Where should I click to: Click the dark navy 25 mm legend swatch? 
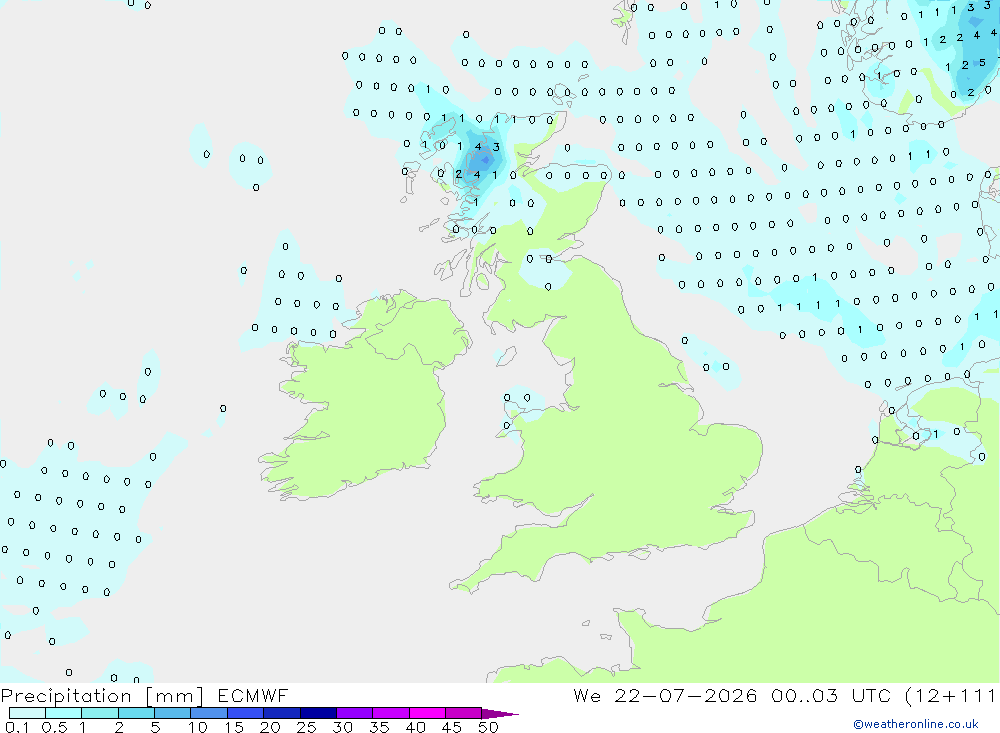point(318,713)
